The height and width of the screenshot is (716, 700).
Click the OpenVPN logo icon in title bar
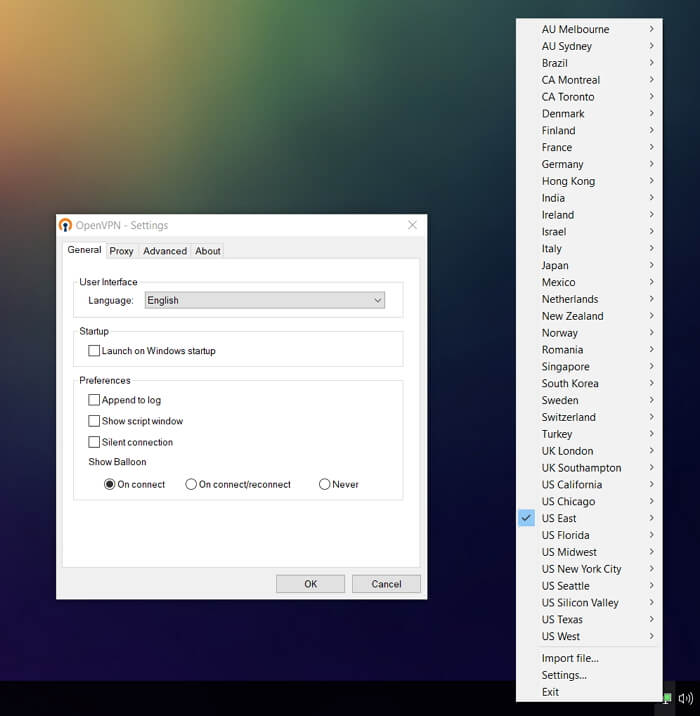click(65, 225)
